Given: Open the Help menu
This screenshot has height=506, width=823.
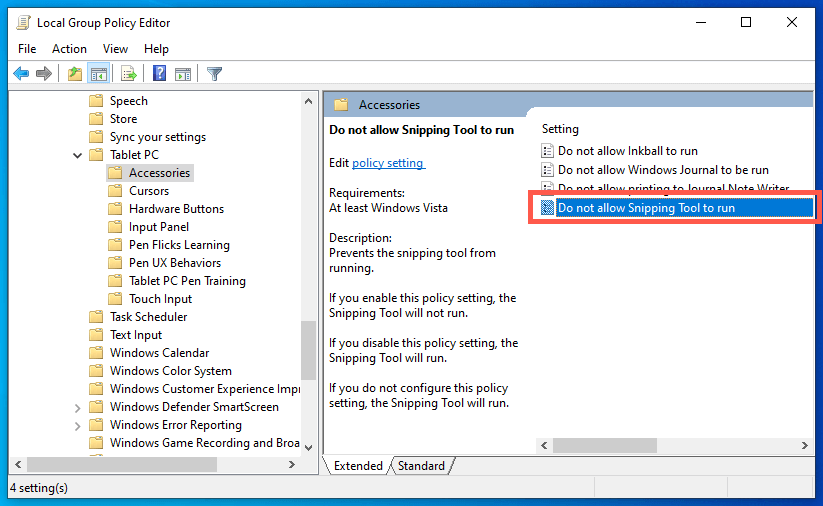Looking at the screenshot, I should point(156,49).
